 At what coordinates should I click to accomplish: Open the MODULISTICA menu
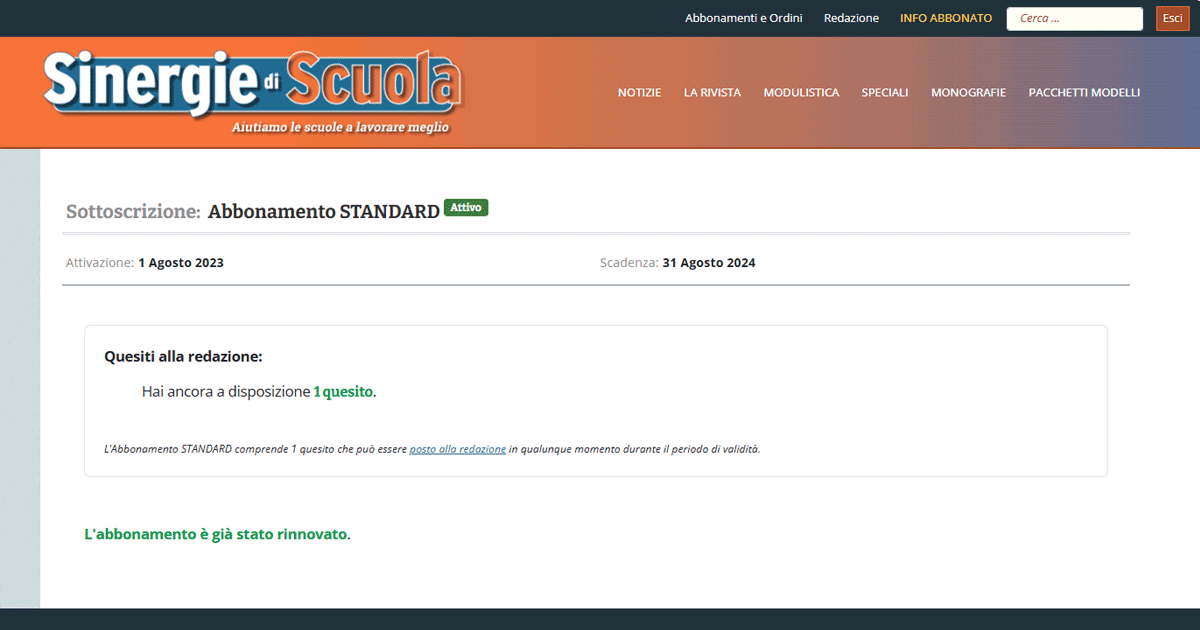(x=801, y=92)
